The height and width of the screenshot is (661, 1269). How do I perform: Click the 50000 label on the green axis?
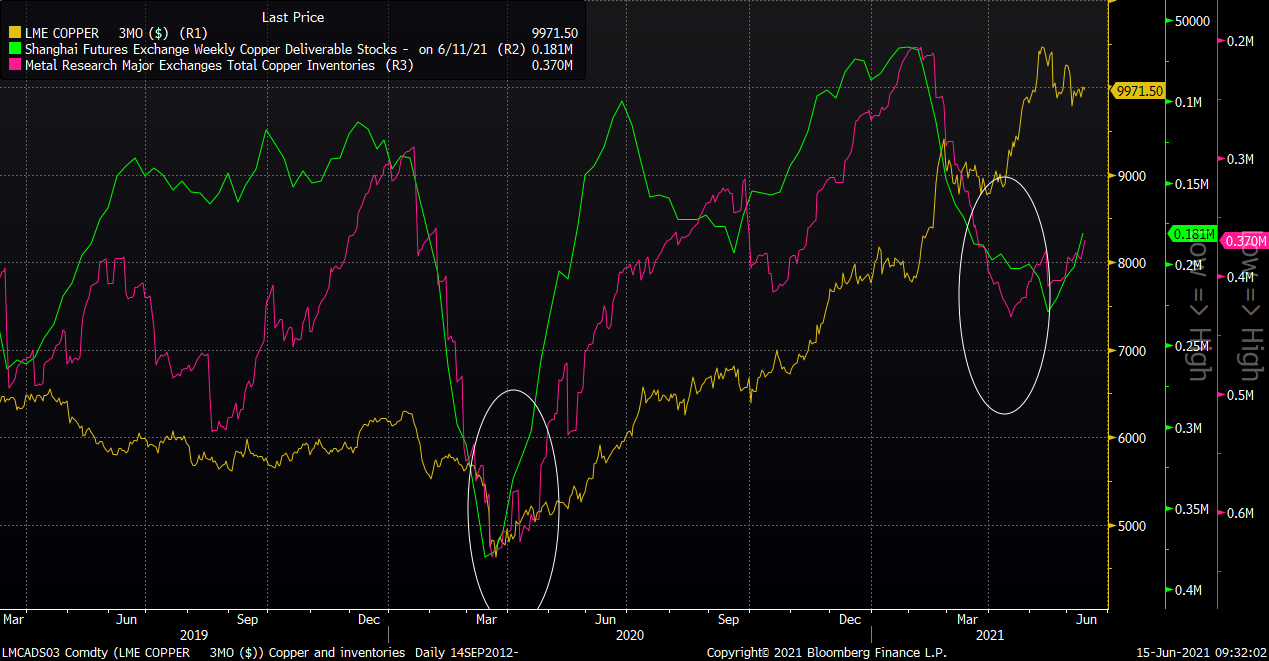click(x=1194, y=22)
